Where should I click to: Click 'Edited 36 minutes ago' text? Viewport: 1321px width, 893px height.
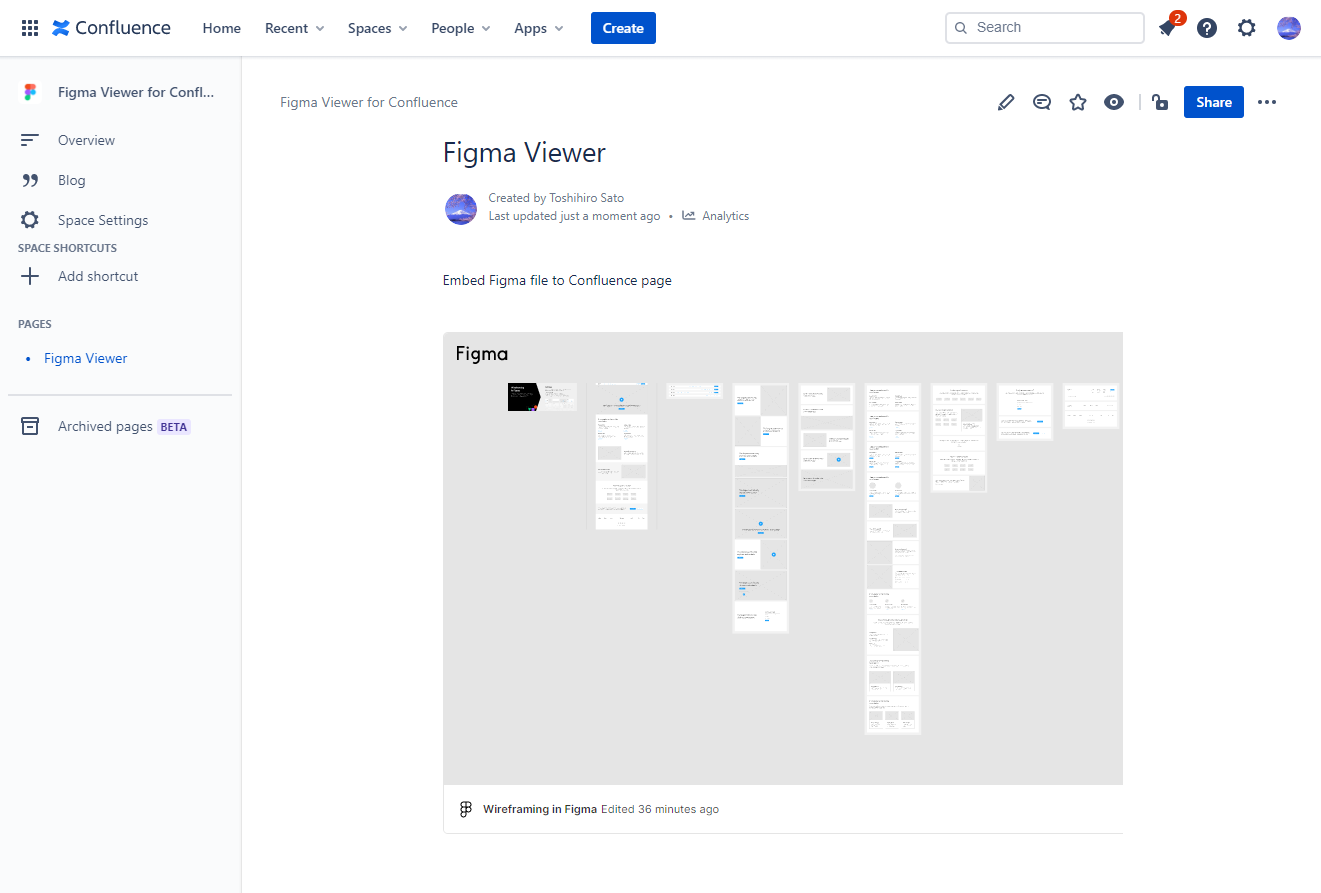pyautogui.click(x=660, y=809)
